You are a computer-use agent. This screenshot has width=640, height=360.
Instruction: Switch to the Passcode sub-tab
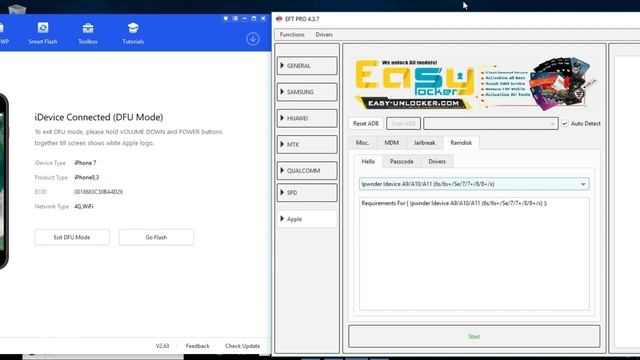[402, 162]
